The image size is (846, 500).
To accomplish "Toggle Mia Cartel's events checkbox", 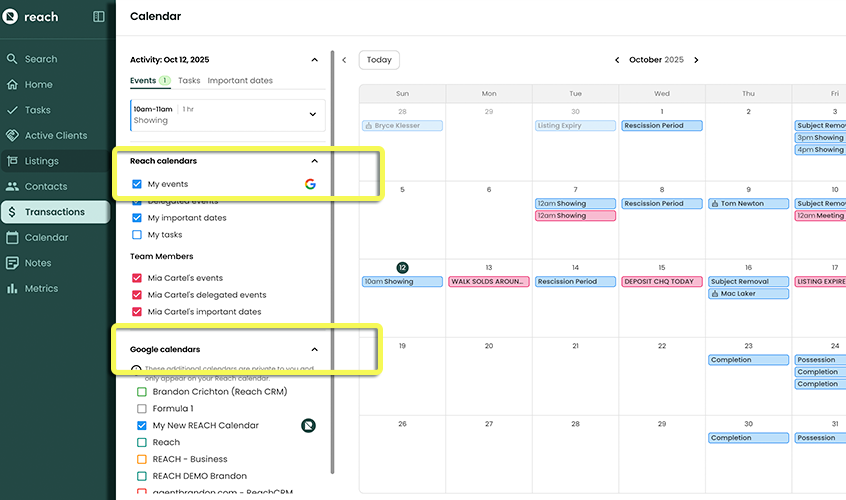I will coord(137,278).
